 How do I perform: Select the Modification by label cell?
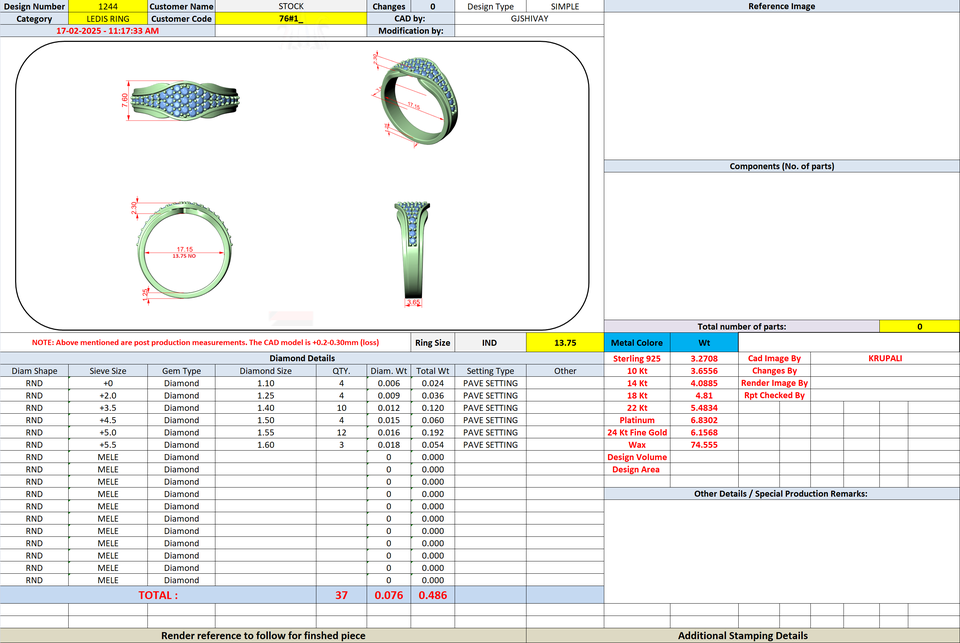click(411, 31)
